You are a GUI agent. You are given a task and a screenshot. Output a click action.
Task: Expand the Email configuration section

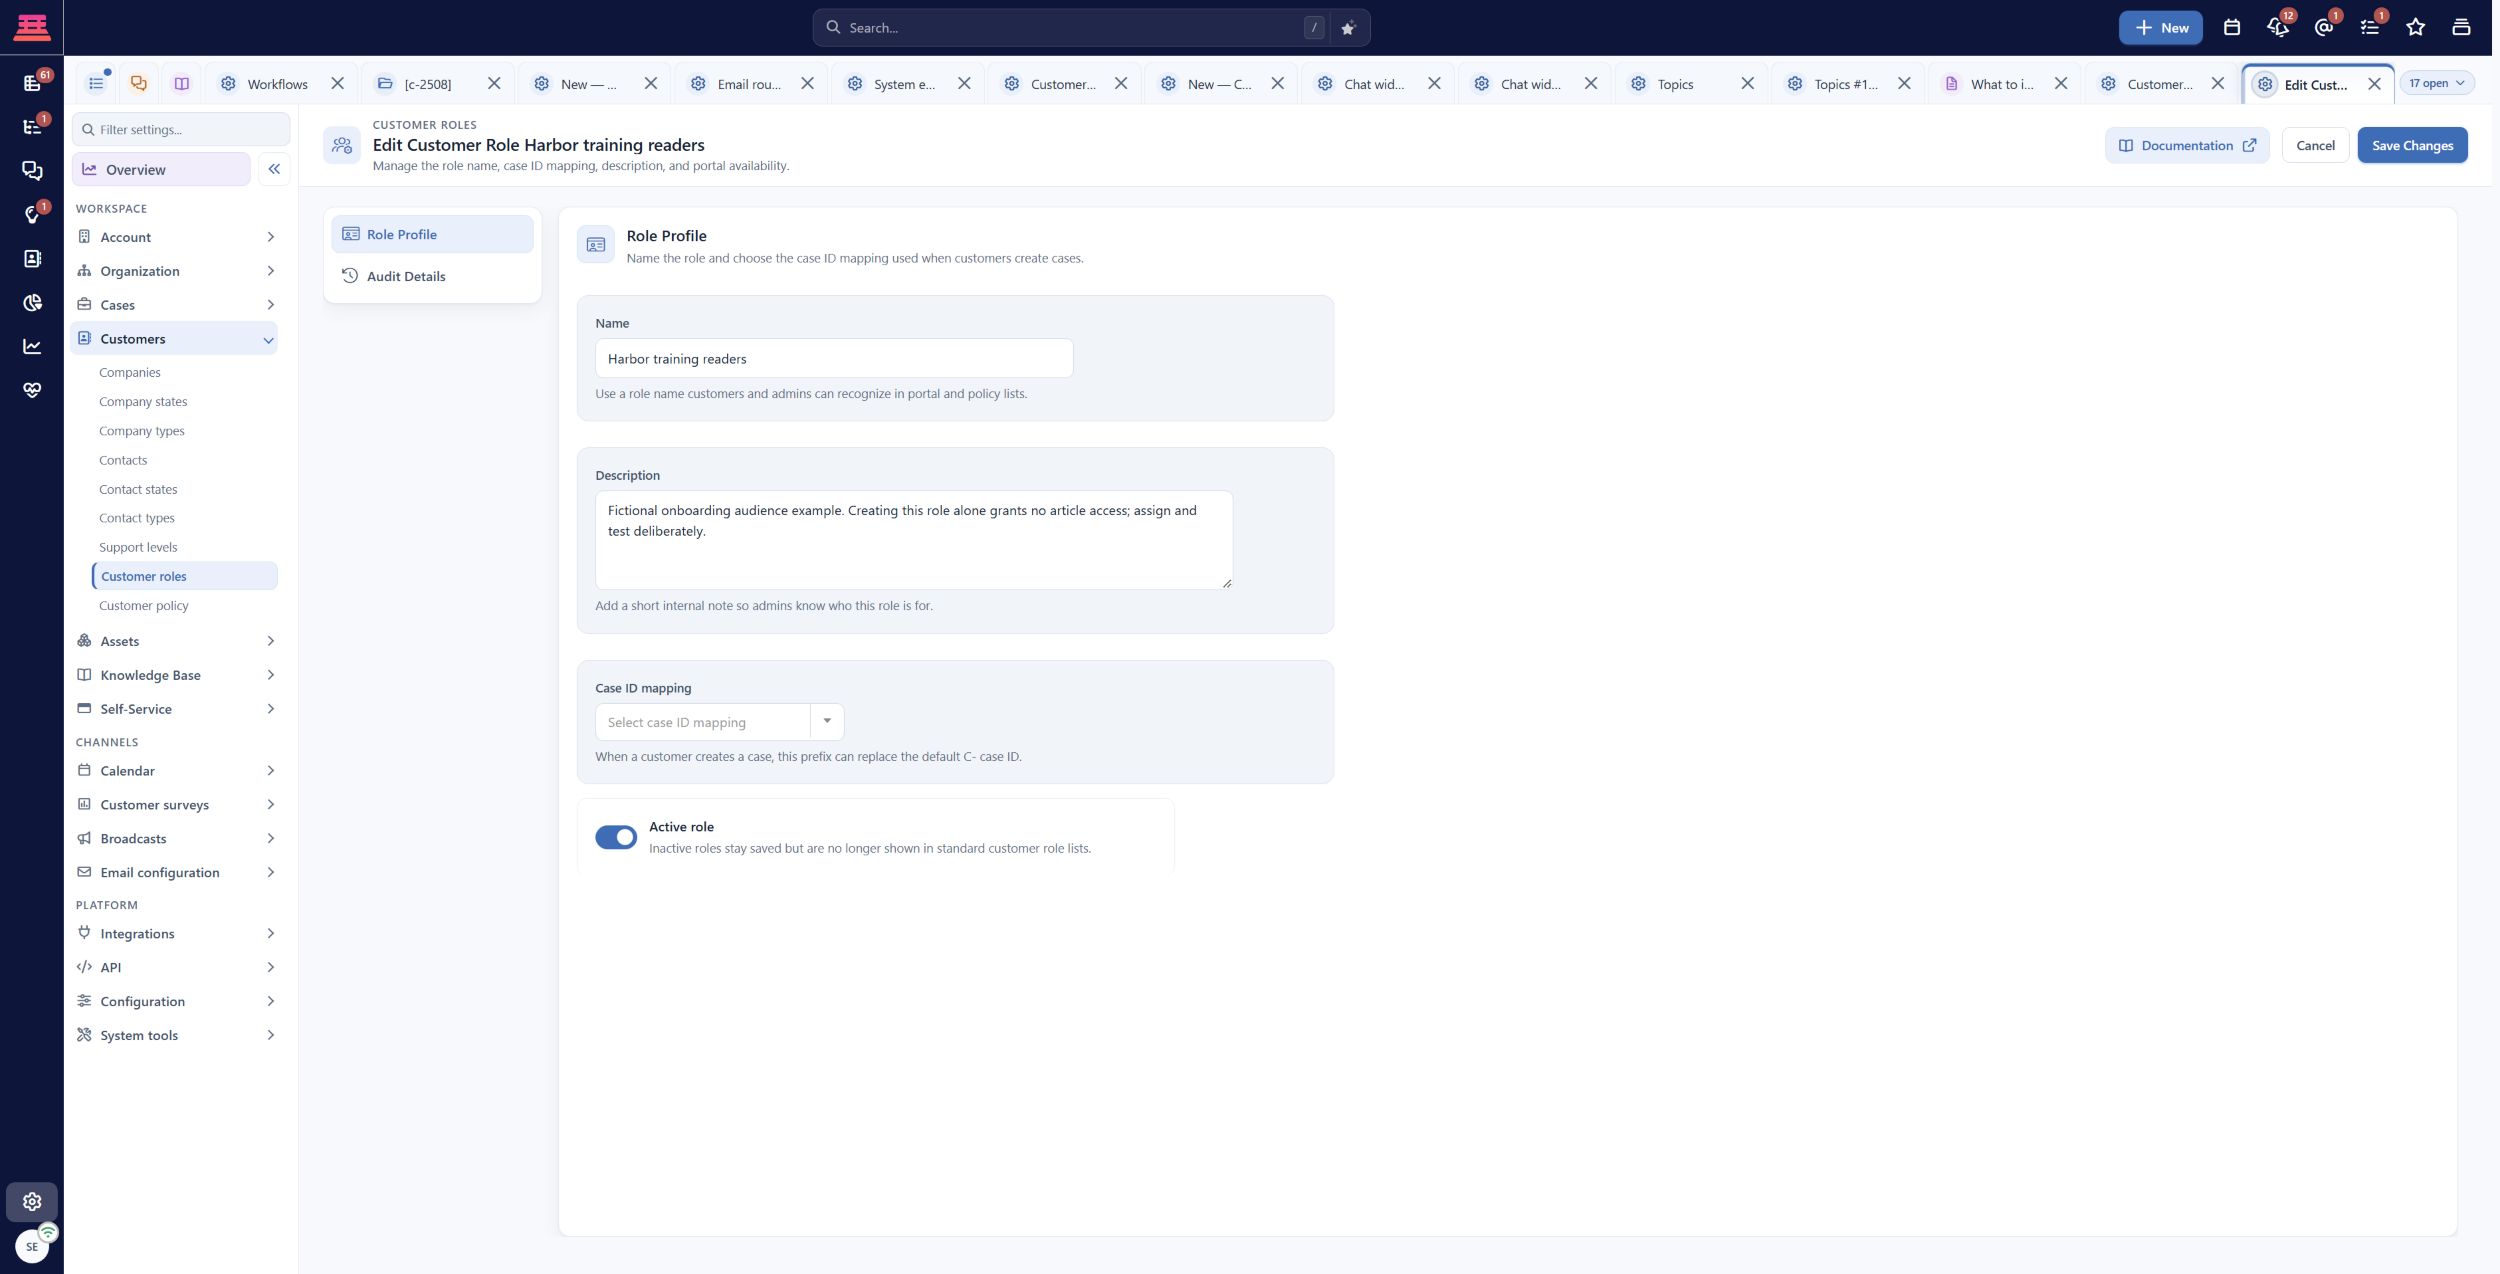175,872
